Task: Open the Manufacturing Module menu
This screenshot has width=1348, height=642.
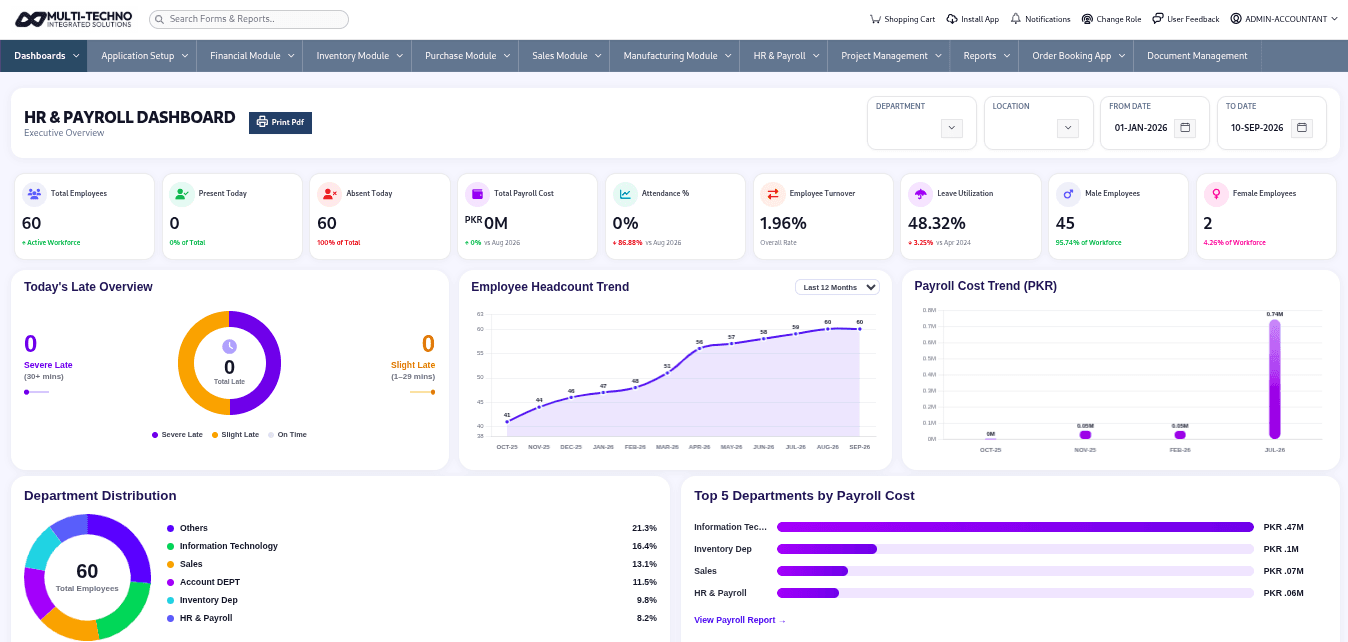Action: pyautogui.click(x=675, y=56)
